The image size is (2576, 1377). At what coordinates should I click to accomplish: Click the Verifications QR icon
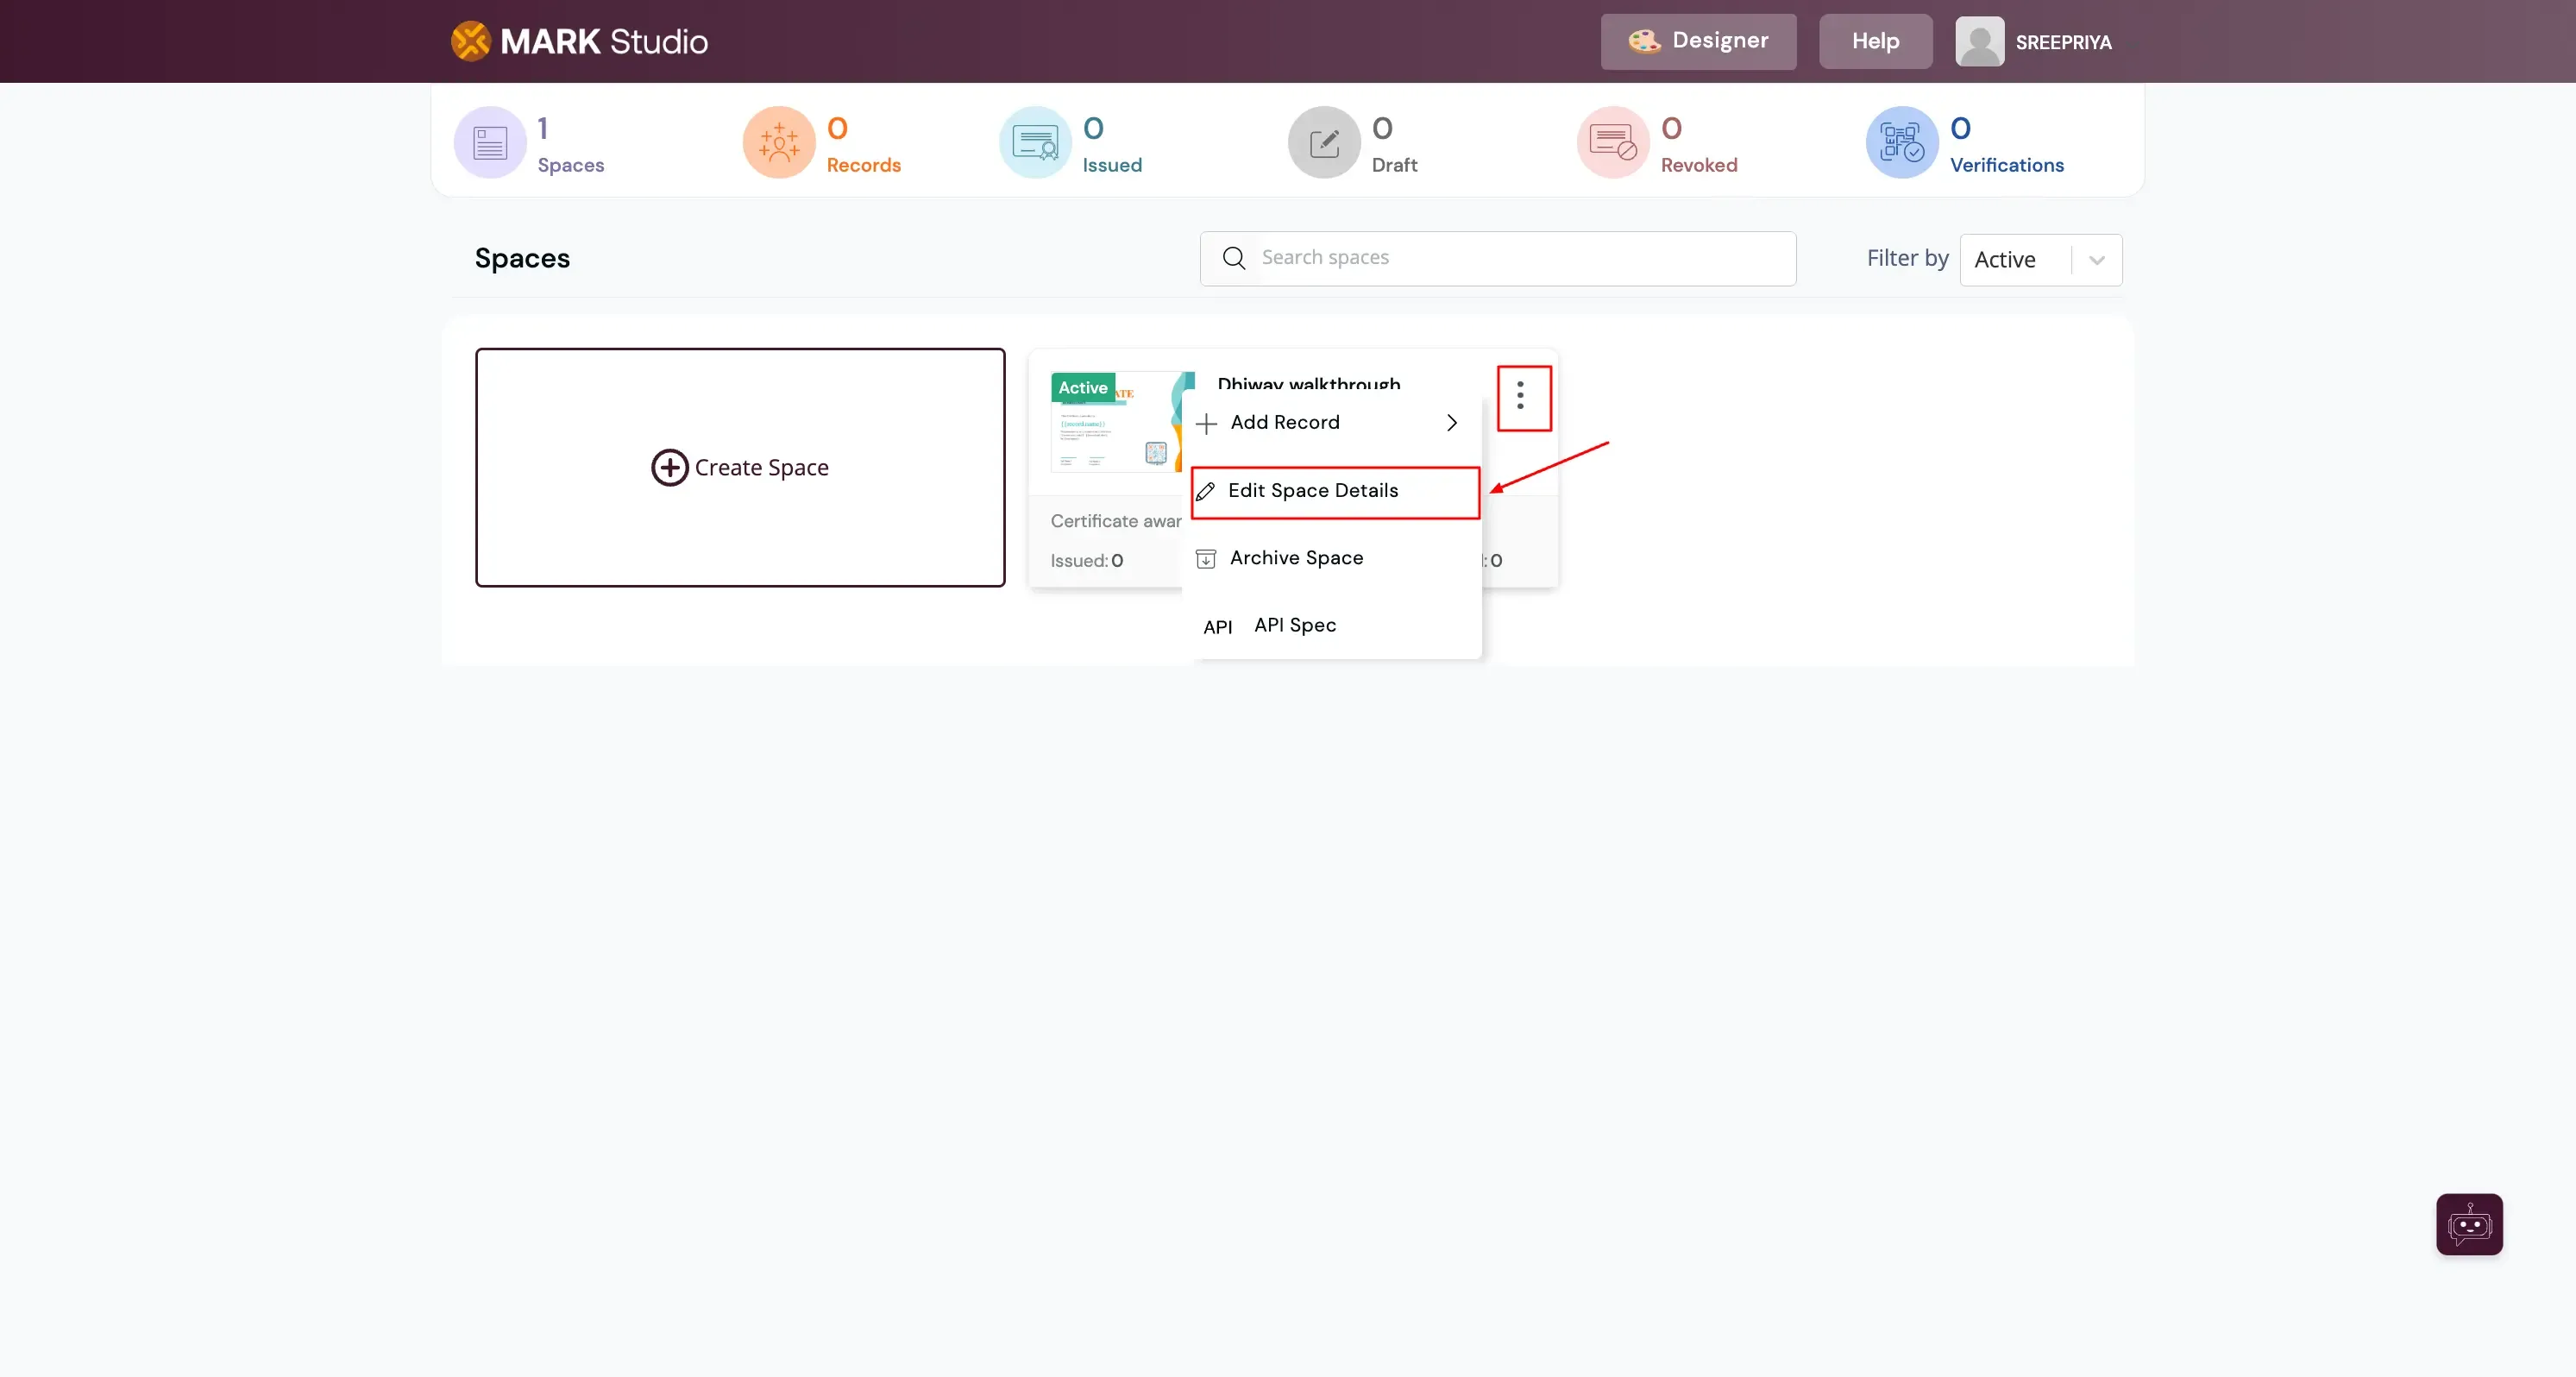[x=1902, y=143]
